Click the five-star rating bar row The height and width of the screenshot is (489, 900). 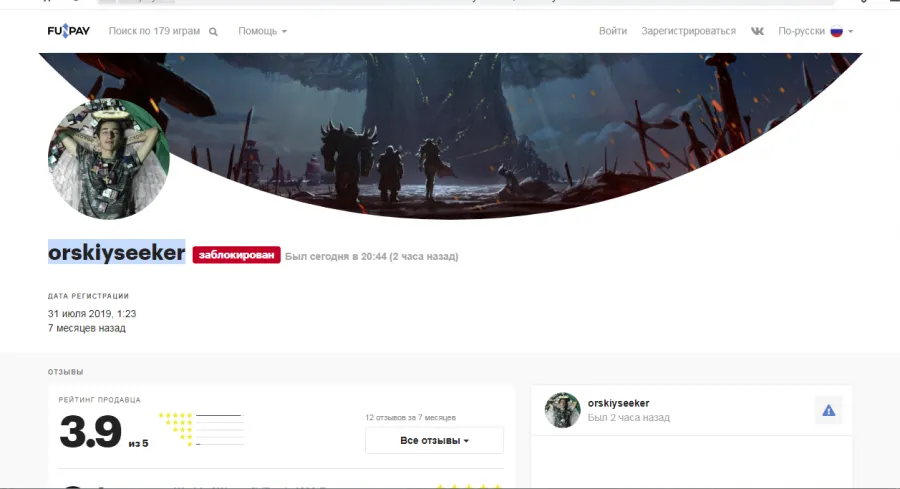pyautogui.click(x=201, y=415)
